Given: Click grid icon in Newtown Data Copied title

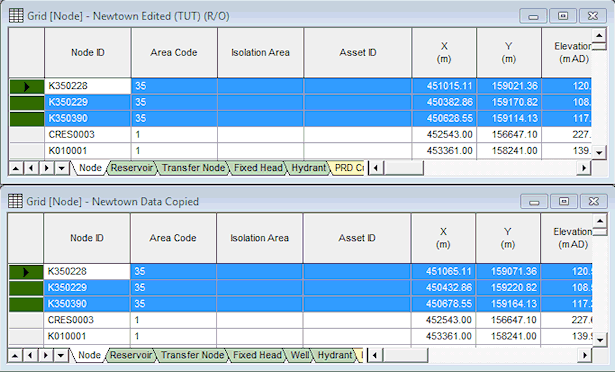Looking at the screenshot, I should [x=15, y=201].
